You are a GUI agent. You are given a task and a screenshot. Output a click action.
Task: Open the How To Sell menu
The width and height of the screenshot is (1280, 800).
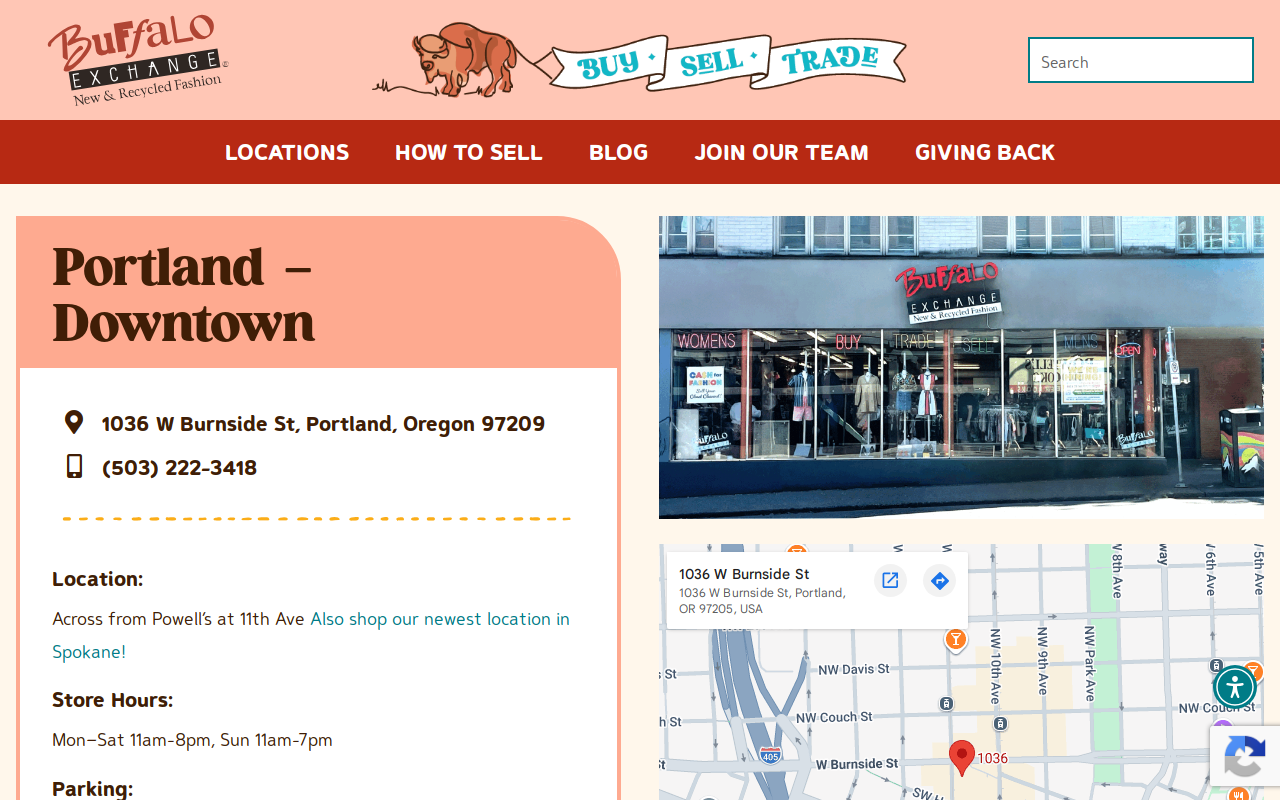coord(468,152)
